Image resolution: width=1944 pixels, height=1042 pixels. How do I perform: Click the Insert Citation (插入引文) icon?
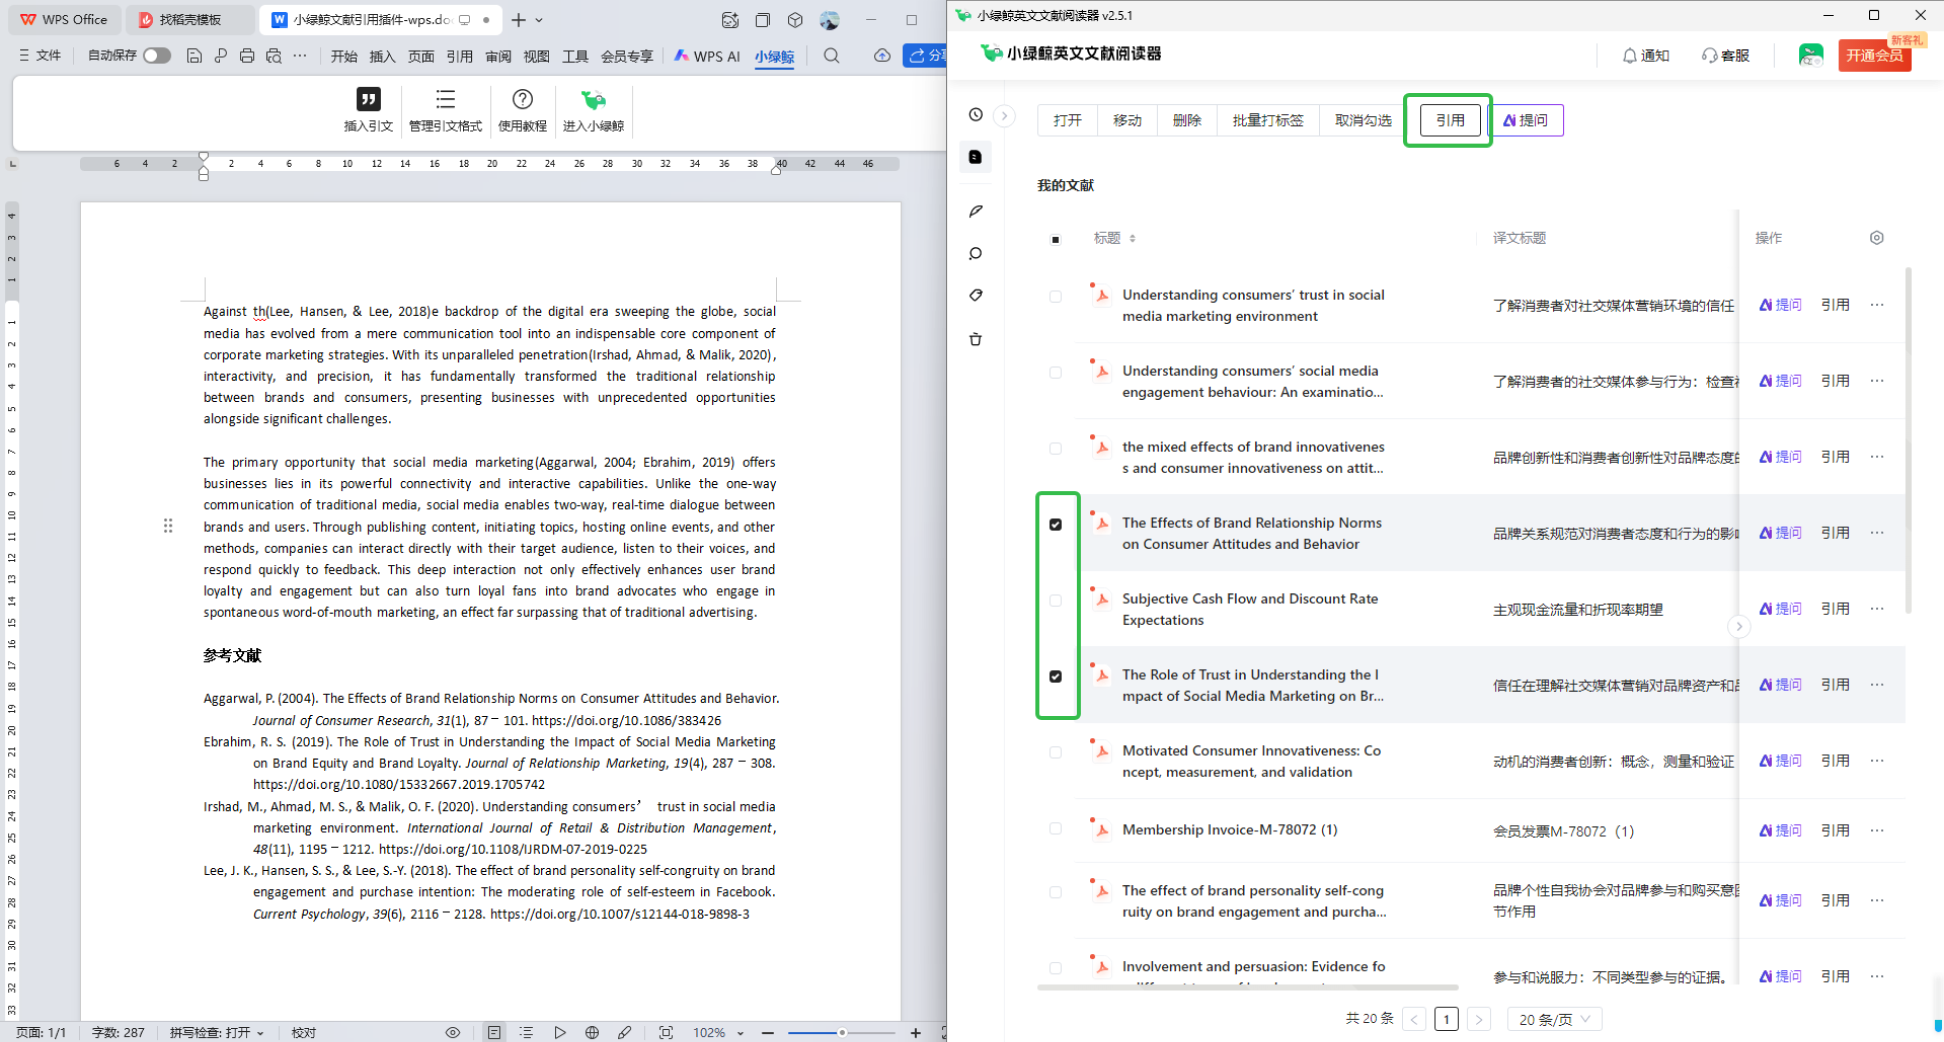(368, 100)
